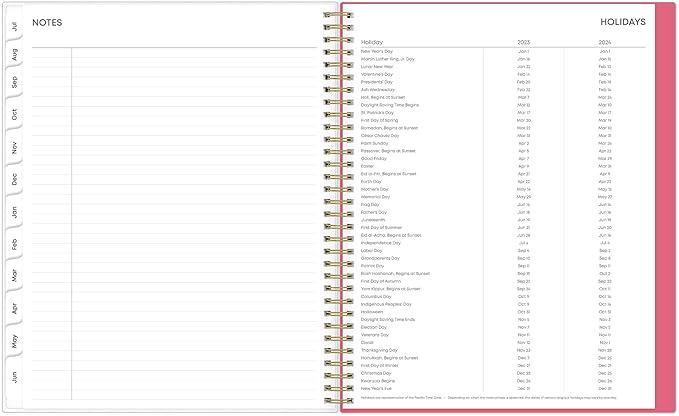
Task: Select the 2024 column header
Action: [x=604, y=42]
